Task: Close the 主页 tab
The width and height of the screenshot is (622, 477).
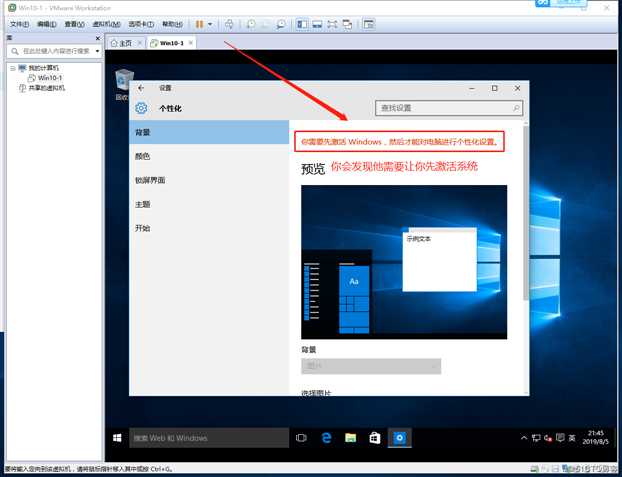Action: click(x=140, y=43)
